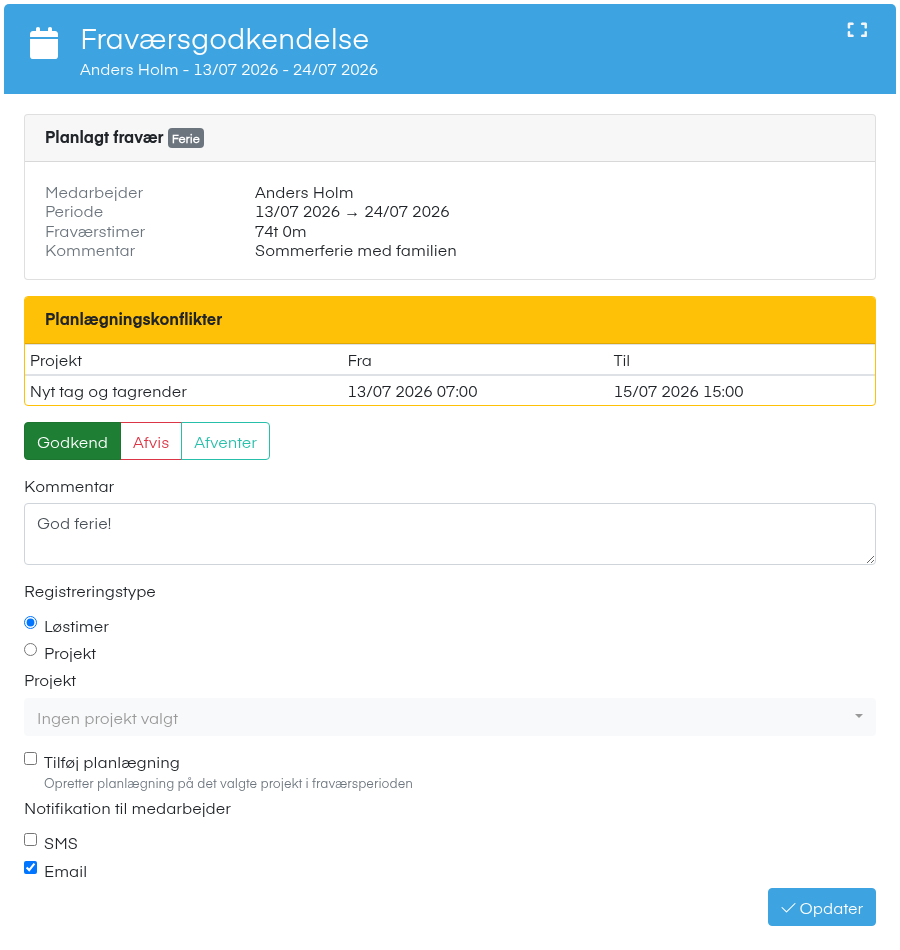Click the calendar icon beside Fraværsgodkendelse
This screenshot has height=950, width=900.
[x=44, y=43]
